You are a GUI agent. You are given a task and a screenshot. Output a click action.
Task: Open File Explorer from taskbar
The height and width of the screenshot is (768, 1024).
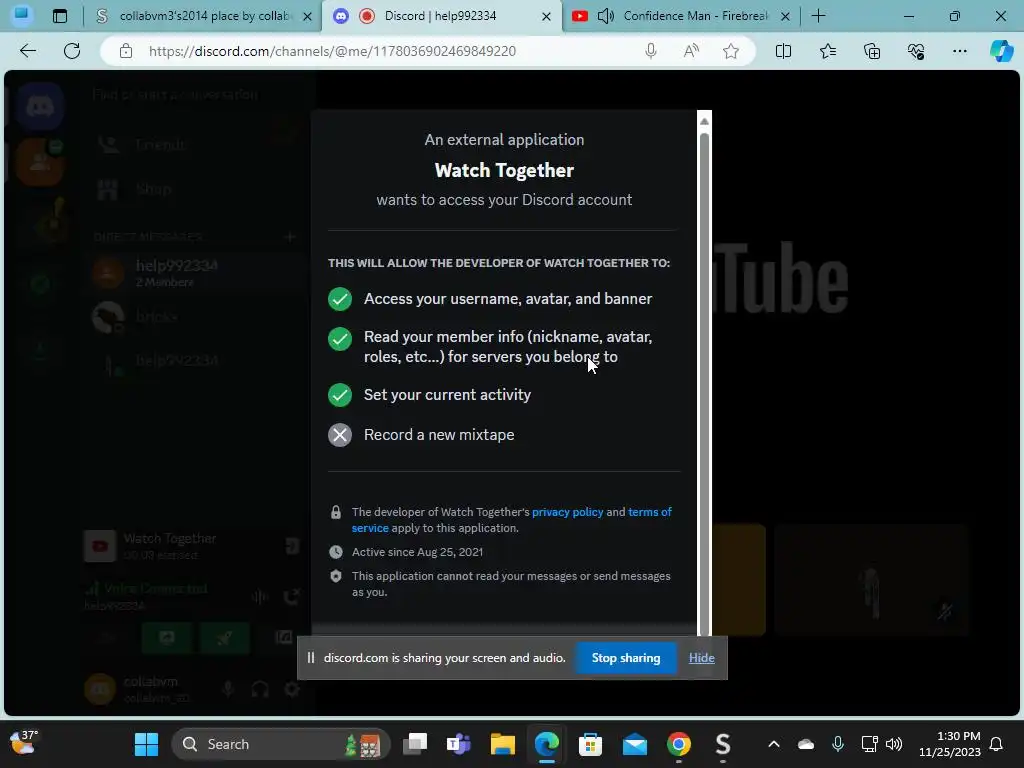click(502, 744)
